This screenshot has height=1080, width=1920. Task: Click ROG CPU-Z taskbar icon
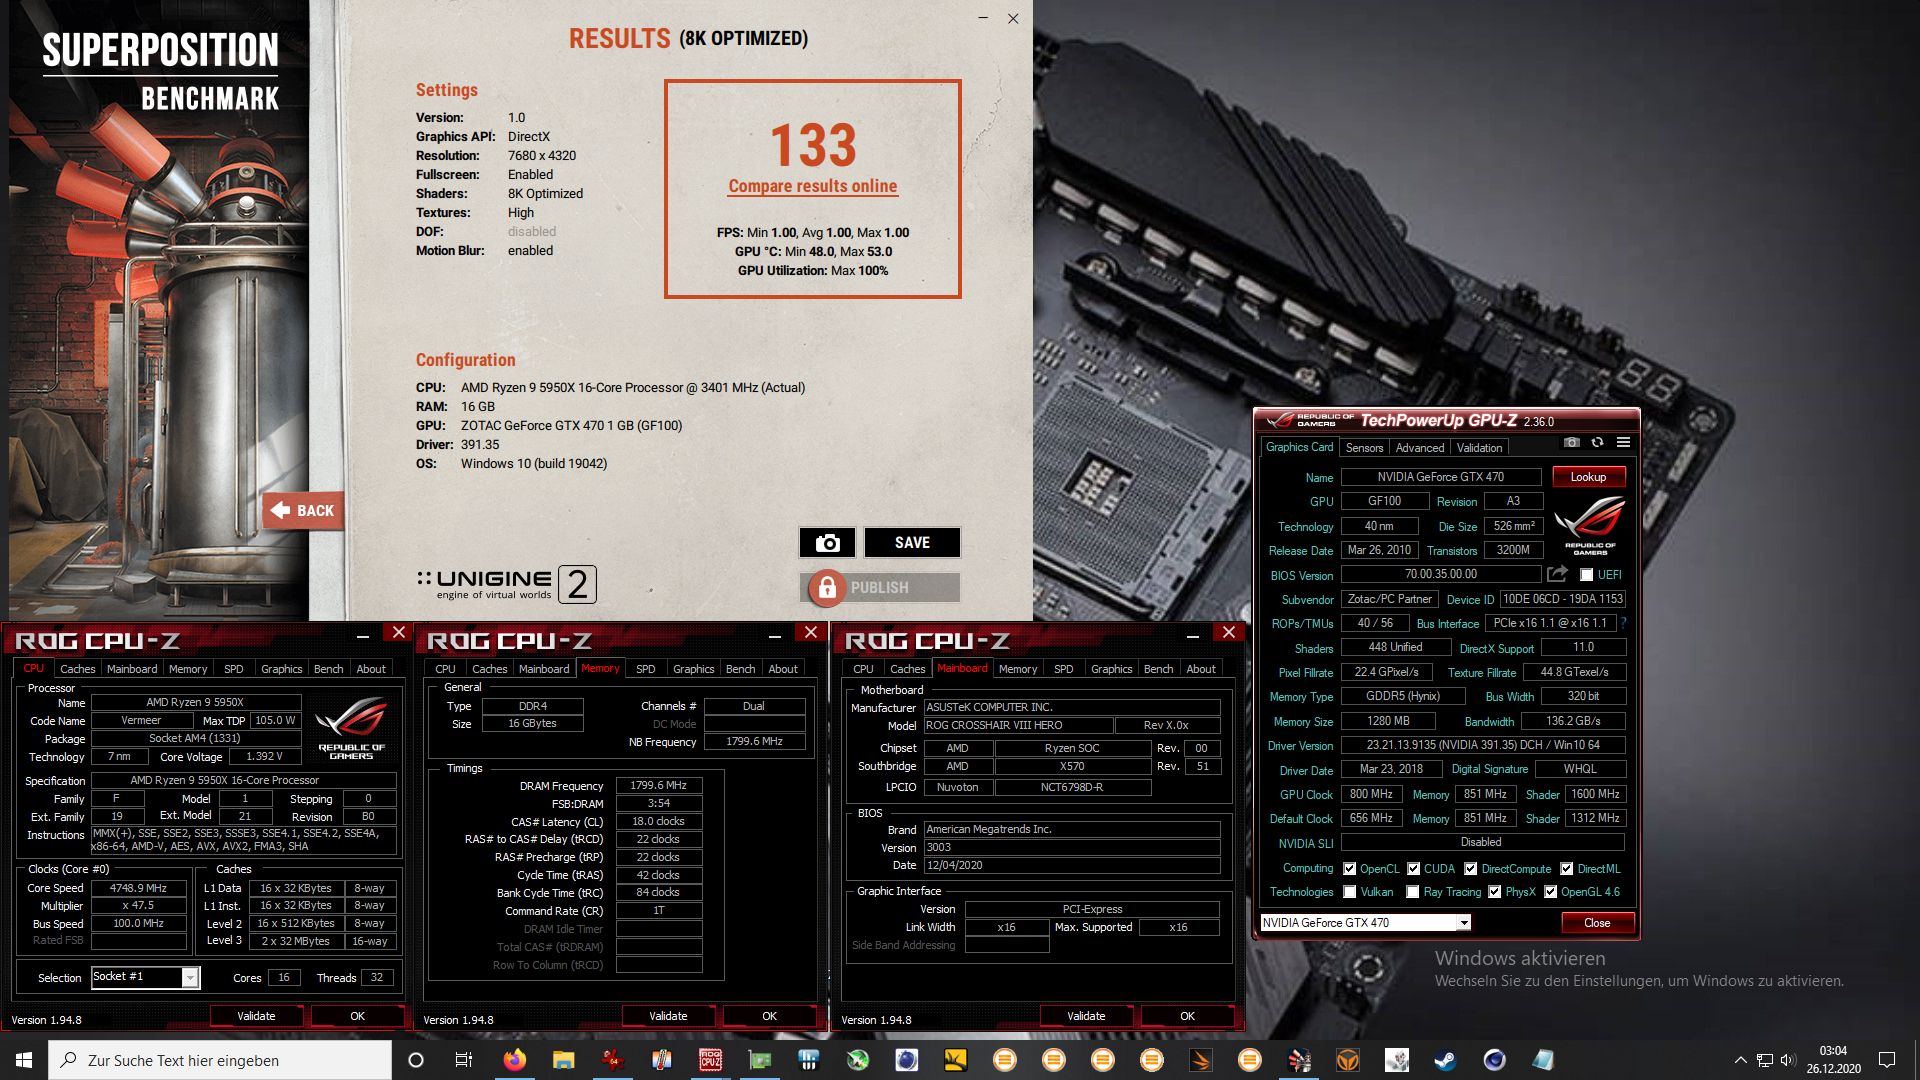(710, 1060)
